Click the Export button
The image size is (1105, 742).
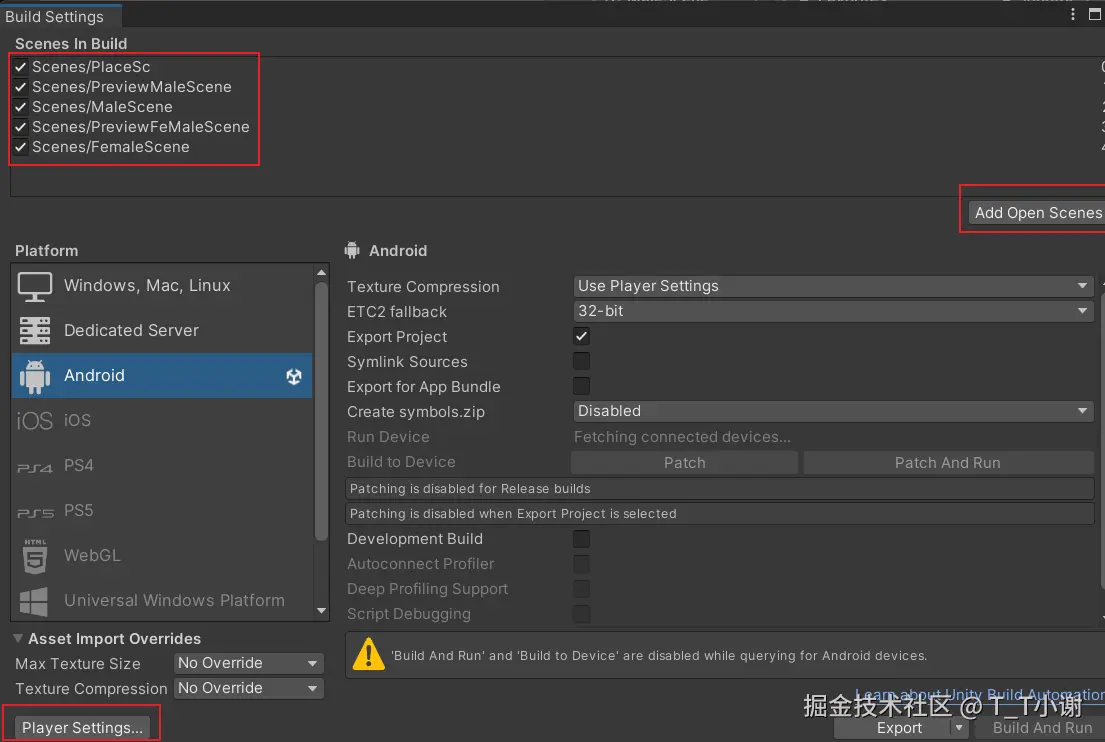(x=899, y=727)
